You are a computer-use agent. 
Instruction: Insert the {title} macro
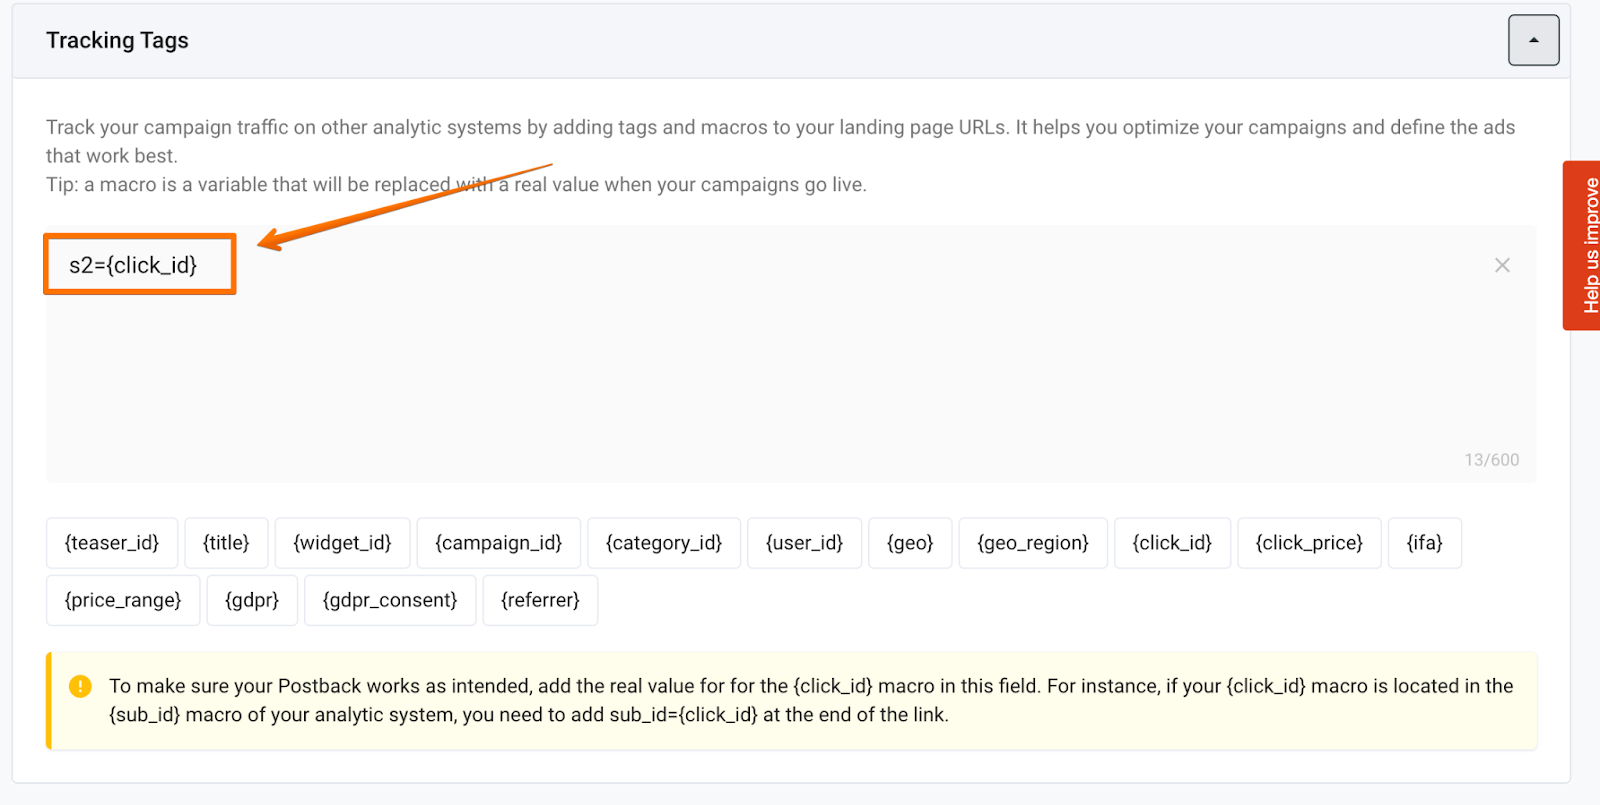(226, 543)
